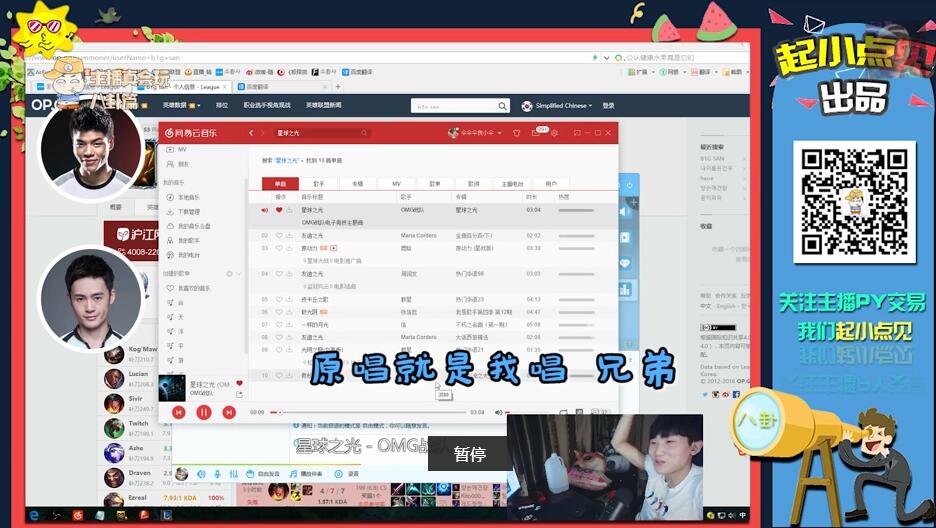This screenshot has height=528, width=936.
Task: Like the song in row 06
Action: point(279,312)
